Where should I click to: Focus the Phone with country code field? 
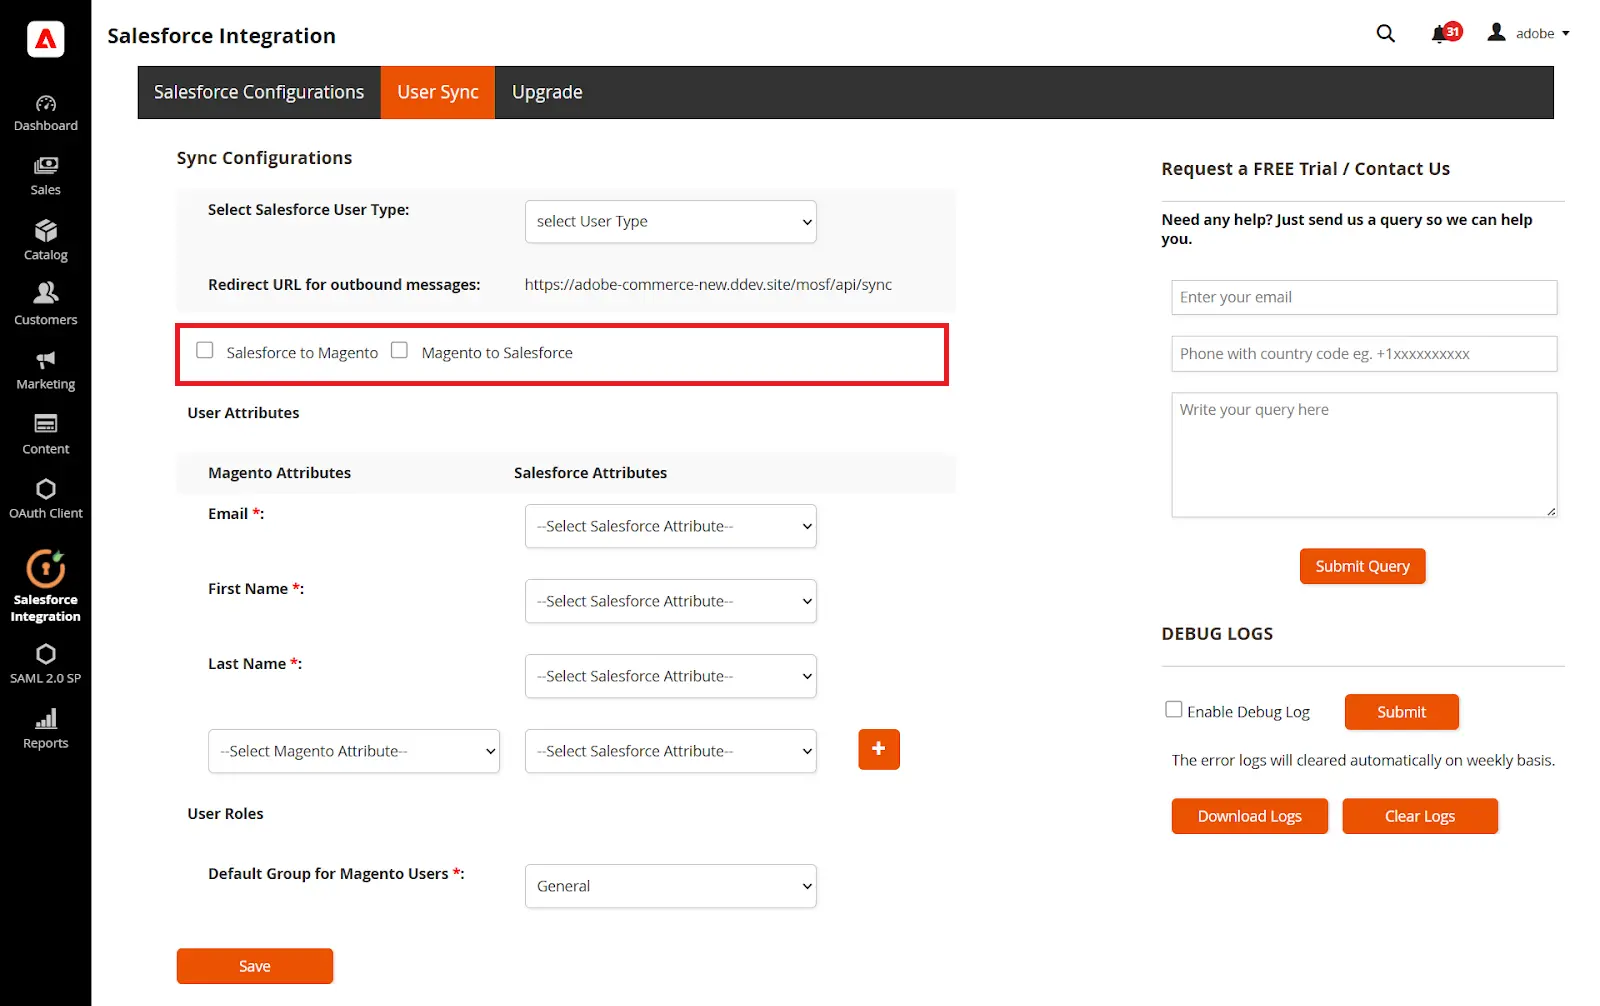point(1364,354)
